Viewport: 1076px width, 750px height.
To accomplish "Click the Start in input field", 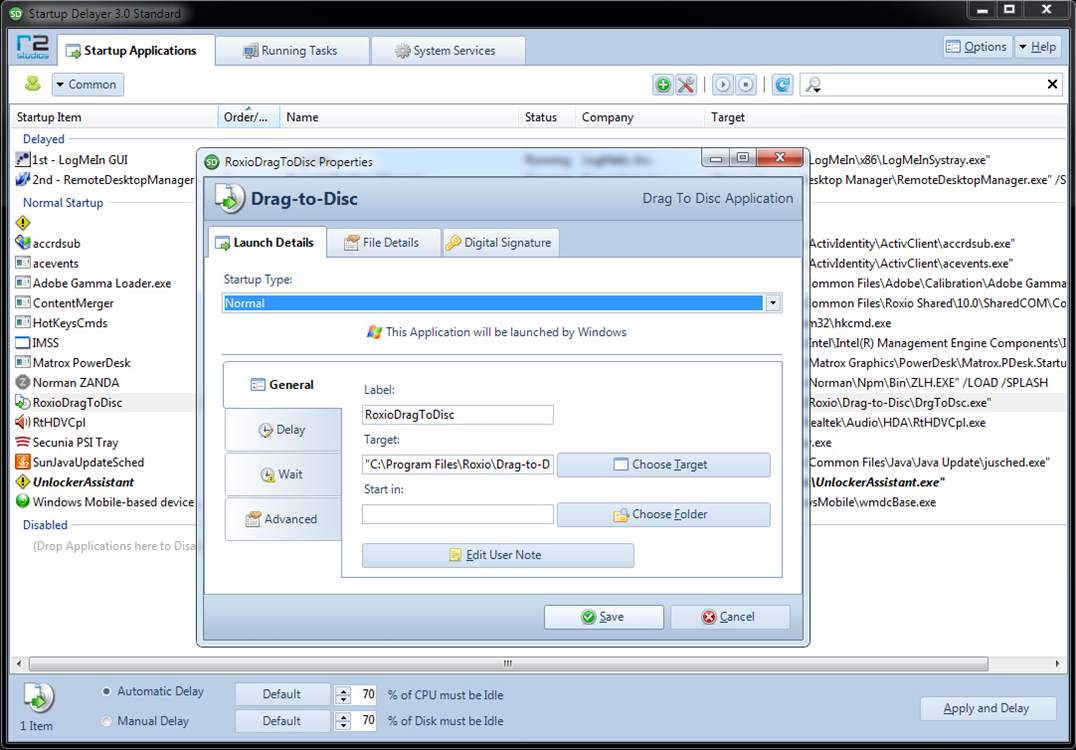I will pyautogui.click(x=458, y=514).
